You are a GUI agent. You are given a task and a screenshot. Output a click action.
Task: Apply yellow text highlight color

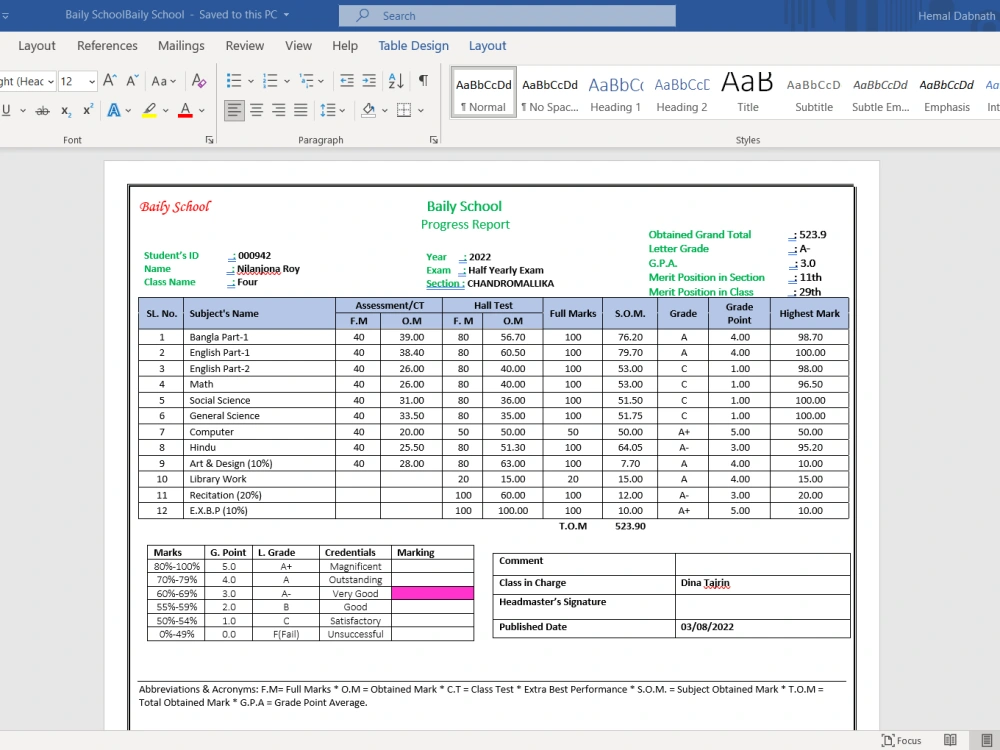click(x=149, y=110)
